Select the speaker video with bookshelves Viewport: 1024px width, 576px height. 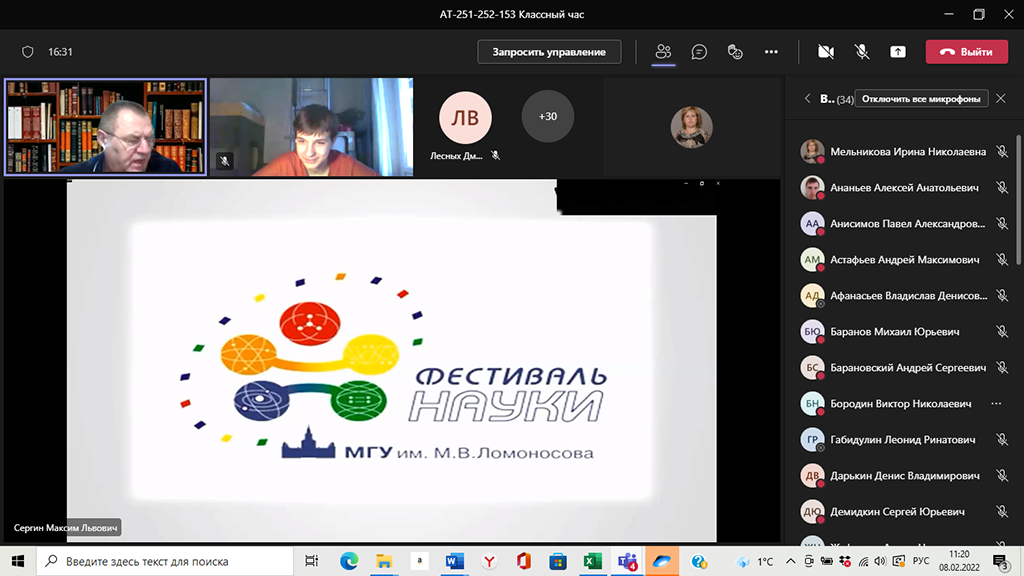point(105,127)
